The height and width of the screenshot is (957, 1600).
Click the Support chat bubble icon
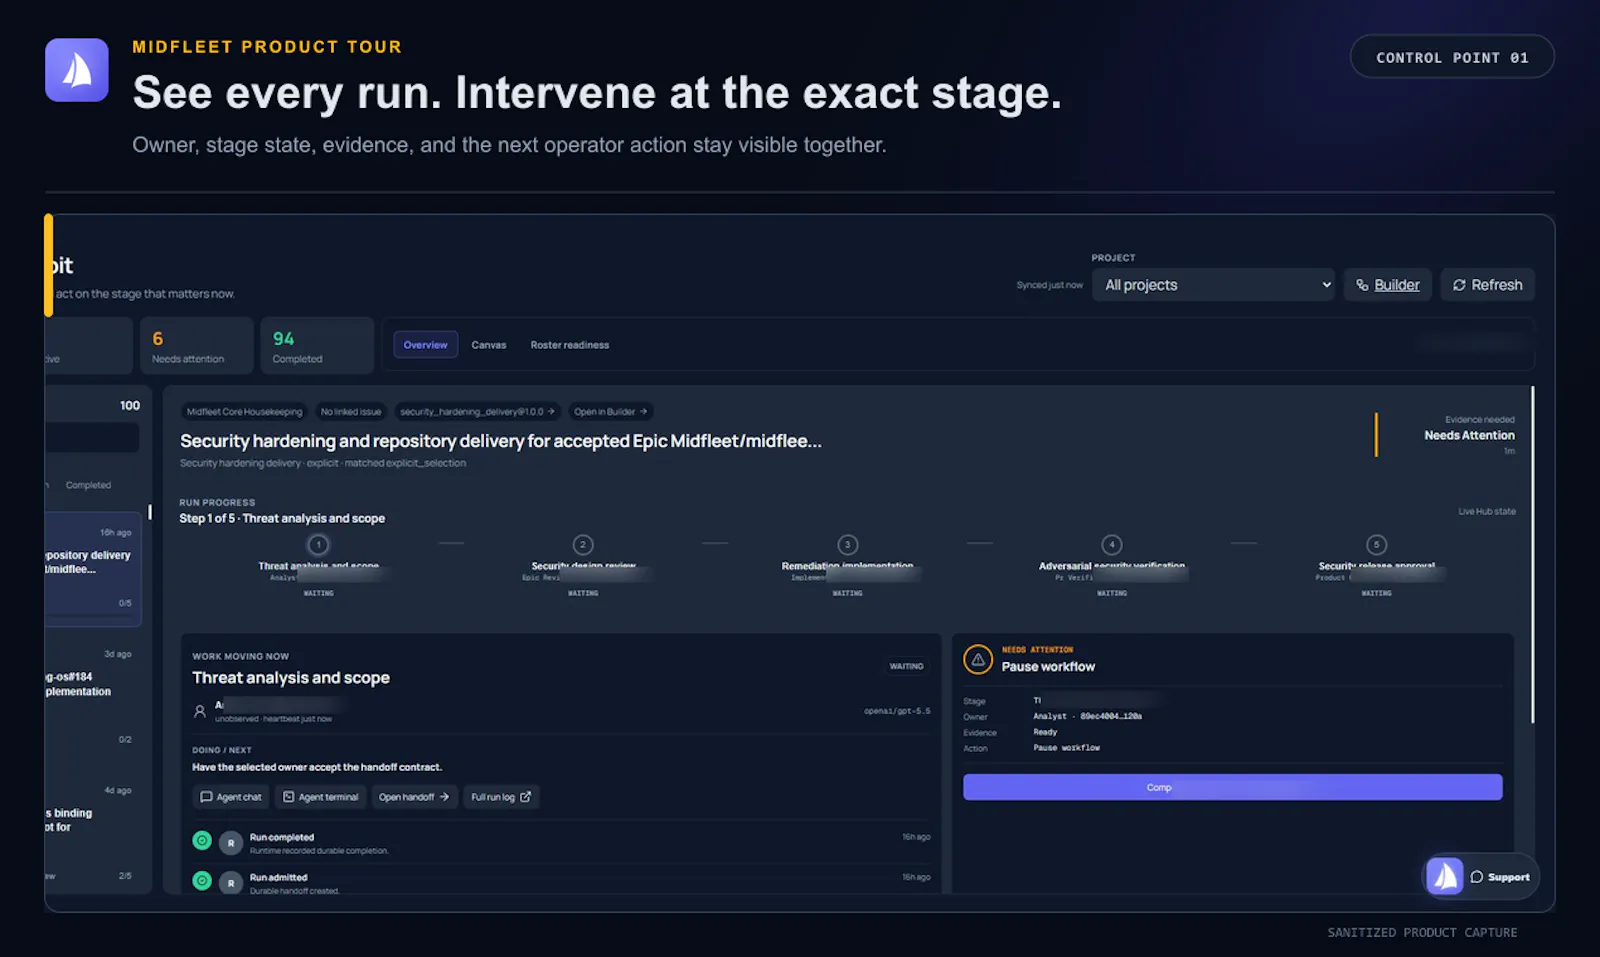[1477, 877]
